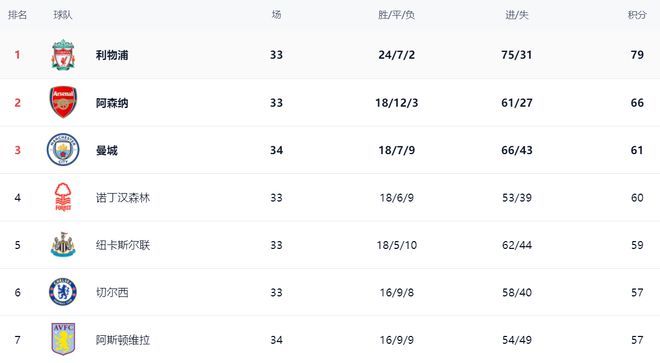Select the Nottingham Forest tree logo
Viewport: 660px width, 363px height.
point(63,197)
